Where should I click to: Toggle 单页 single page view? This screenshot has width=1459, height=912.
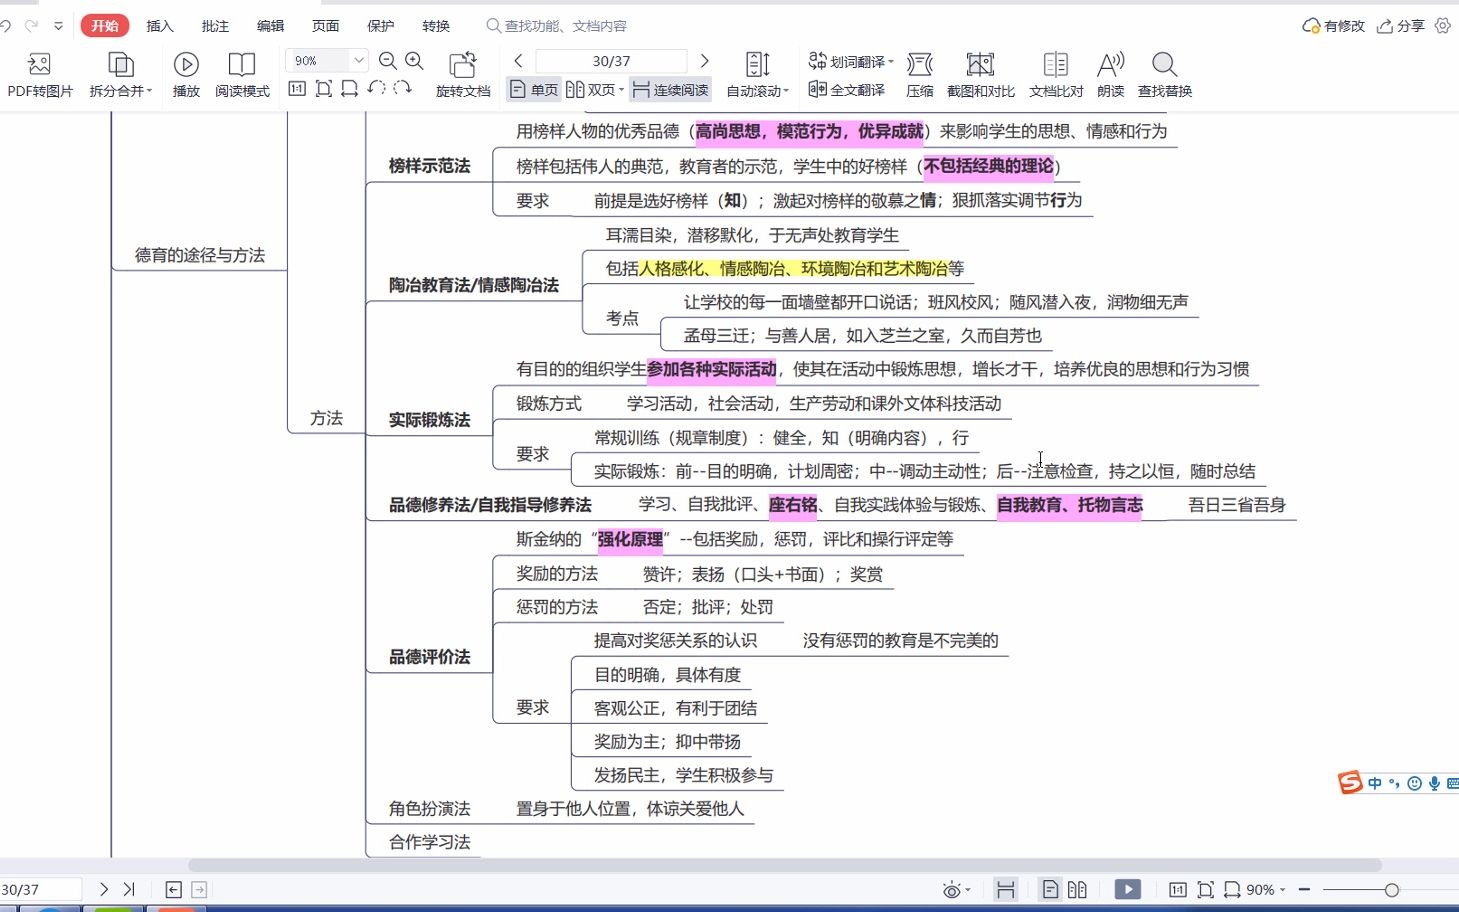(x=533, y=90)
